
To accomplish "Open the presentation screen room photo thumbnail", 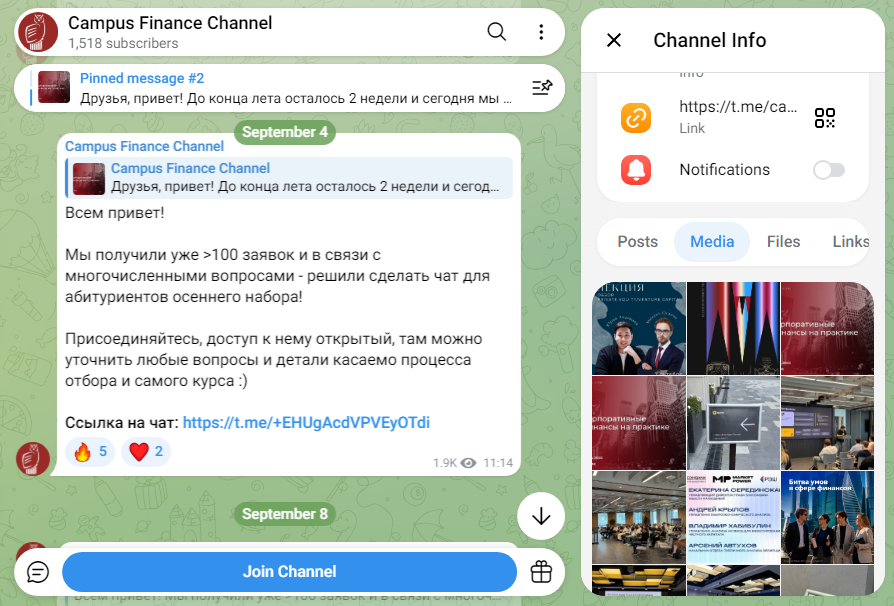I will coord(827,423).
